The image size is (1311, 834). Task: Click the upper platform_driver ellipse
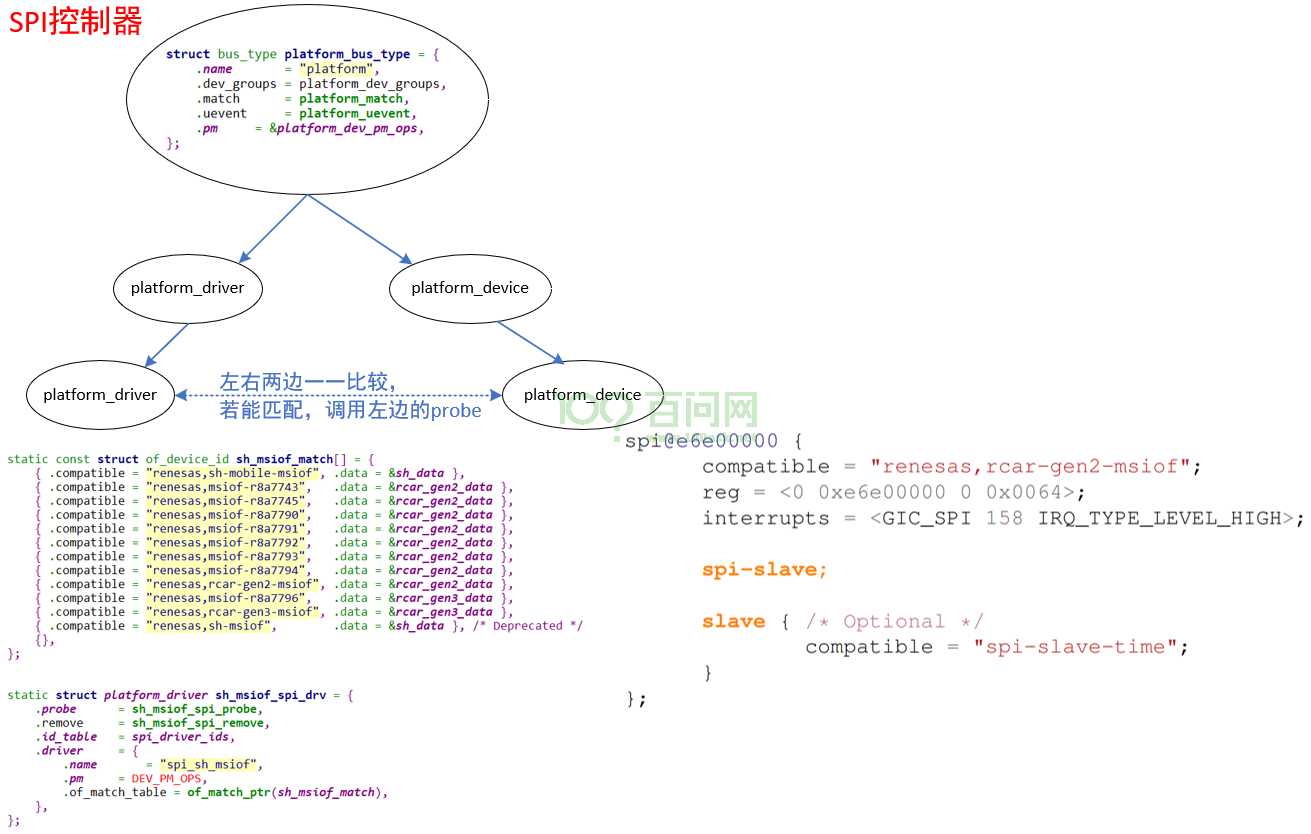point(188,288)
